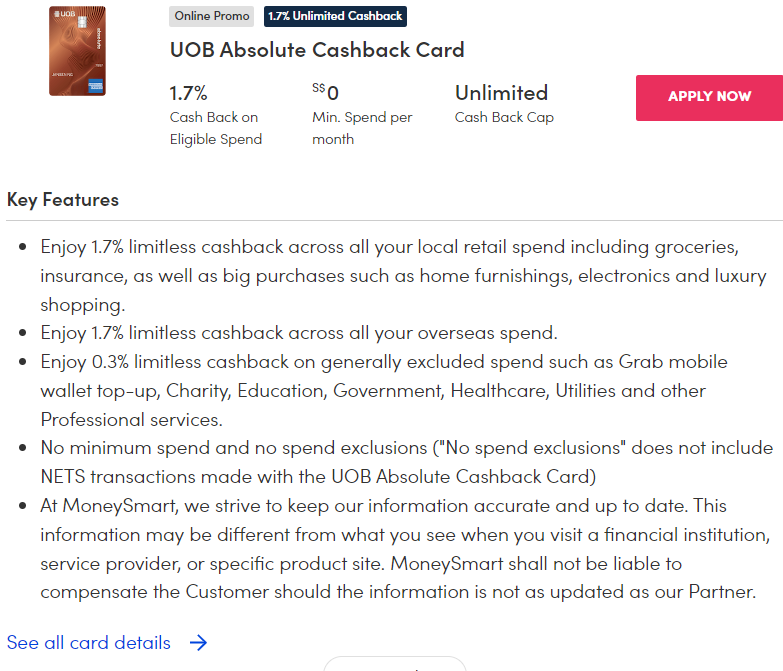Click the Key Features heading

(63, 200)
